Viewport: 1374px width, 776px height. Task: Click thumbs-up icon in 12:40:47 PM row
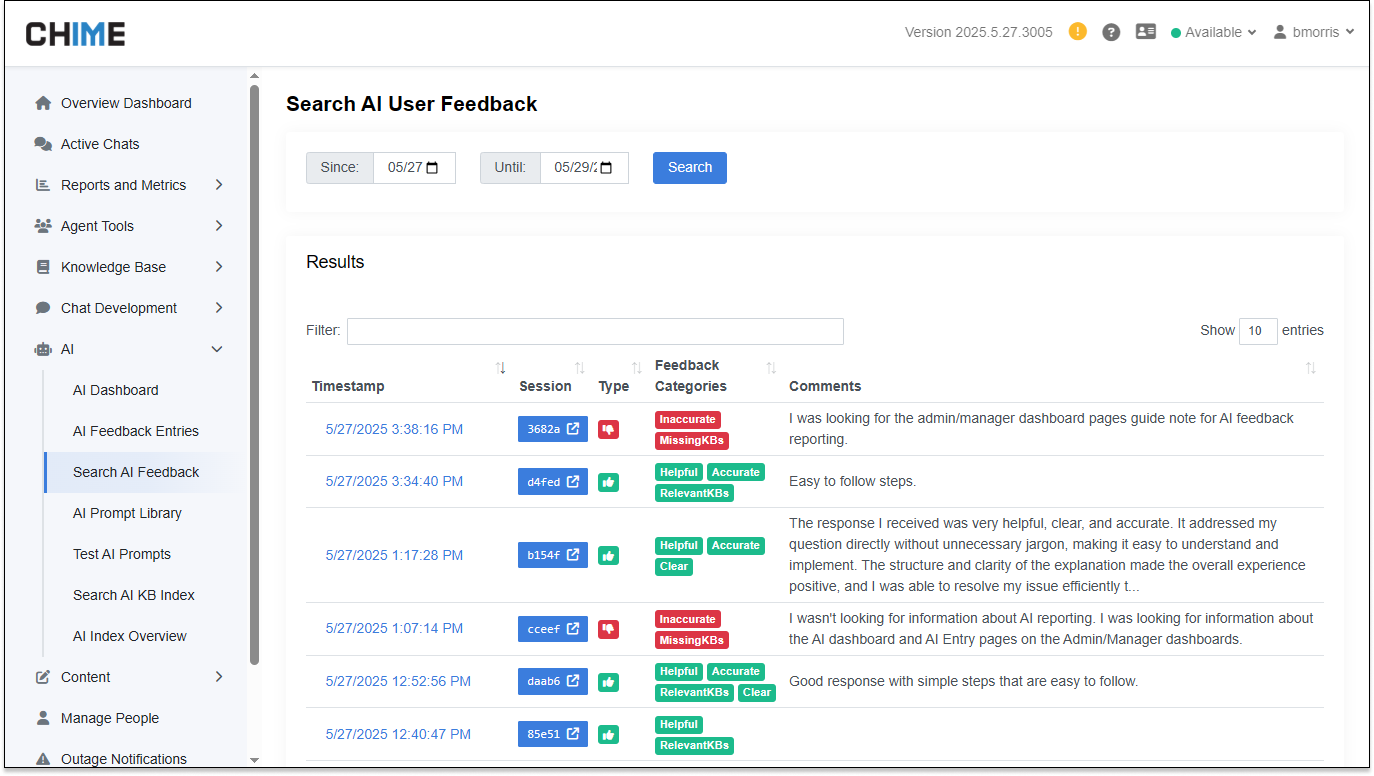pyautogui.click(x=608, y=735)
